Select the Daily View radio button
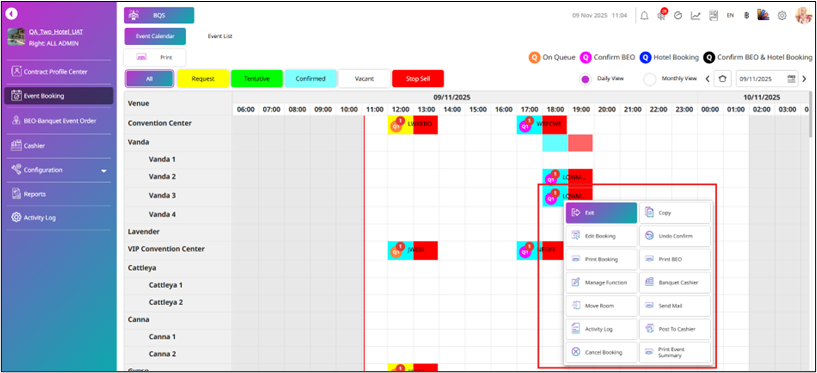The image size is (817, 373). point(585,80)
